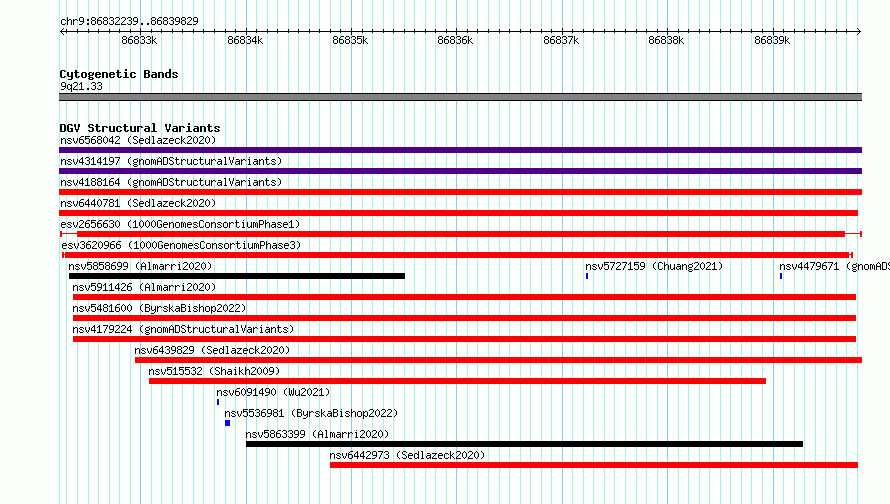Select the red bar of nsv6440781
Viewport: 890px width, 504px height.
459,213
